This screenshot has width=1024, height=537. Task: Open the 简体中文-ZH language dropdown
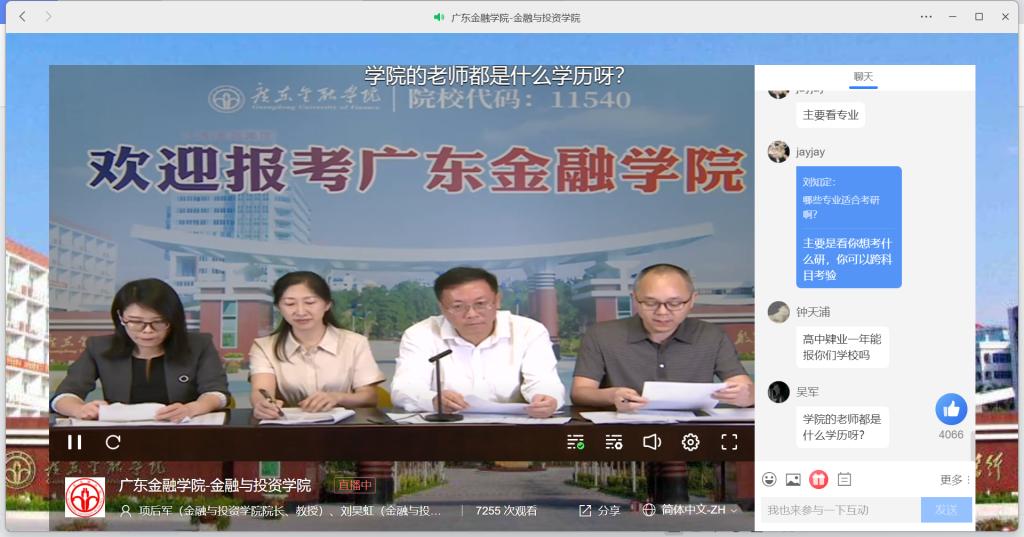click(x=691, y=510)
